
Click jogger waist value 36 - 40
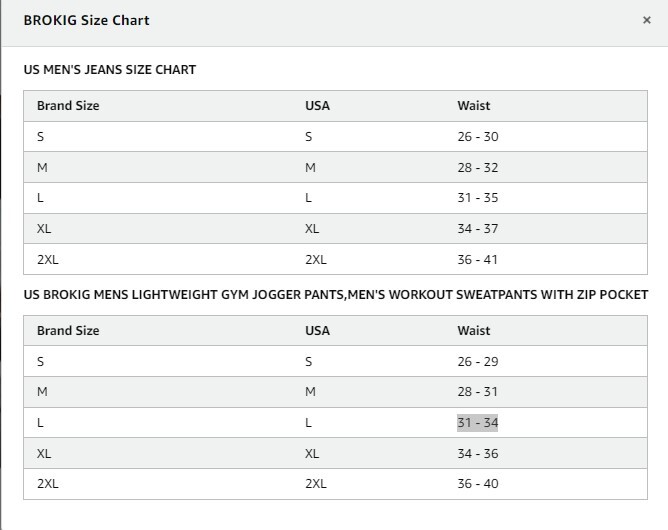click(x=477, y=484)
